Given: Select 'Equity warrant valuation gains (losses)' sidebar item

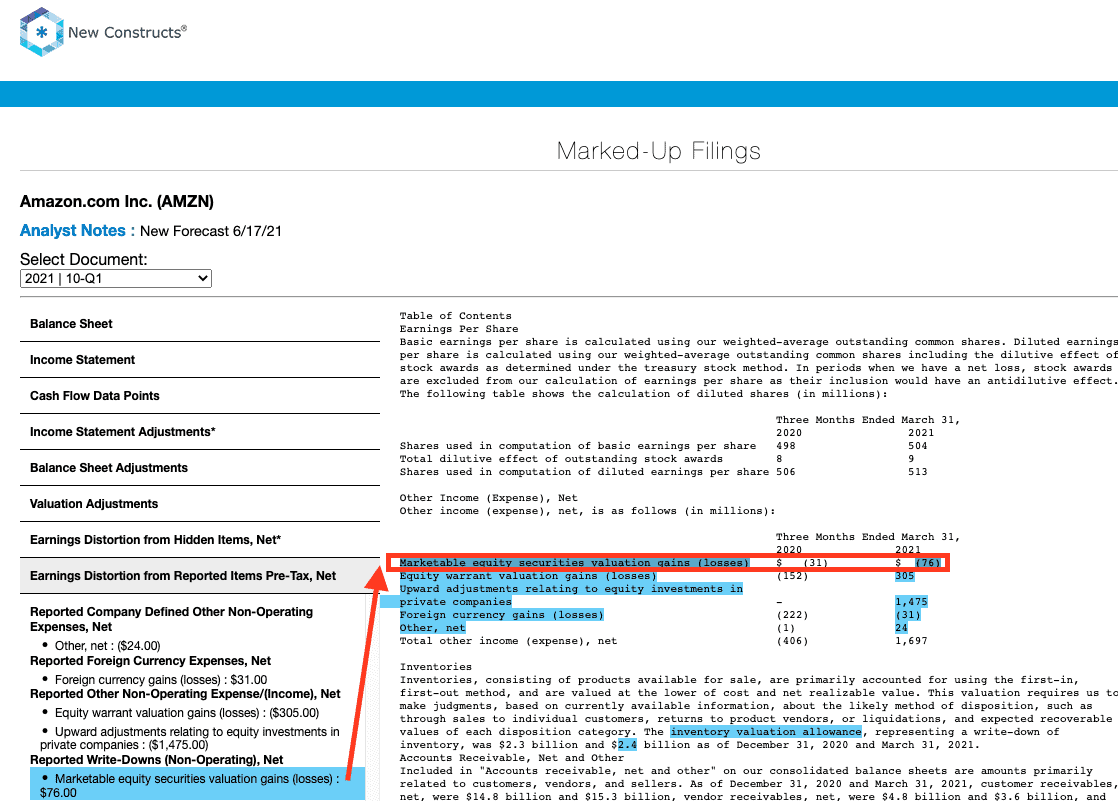Looking at the screenshot, I should (x=187, y=713).
